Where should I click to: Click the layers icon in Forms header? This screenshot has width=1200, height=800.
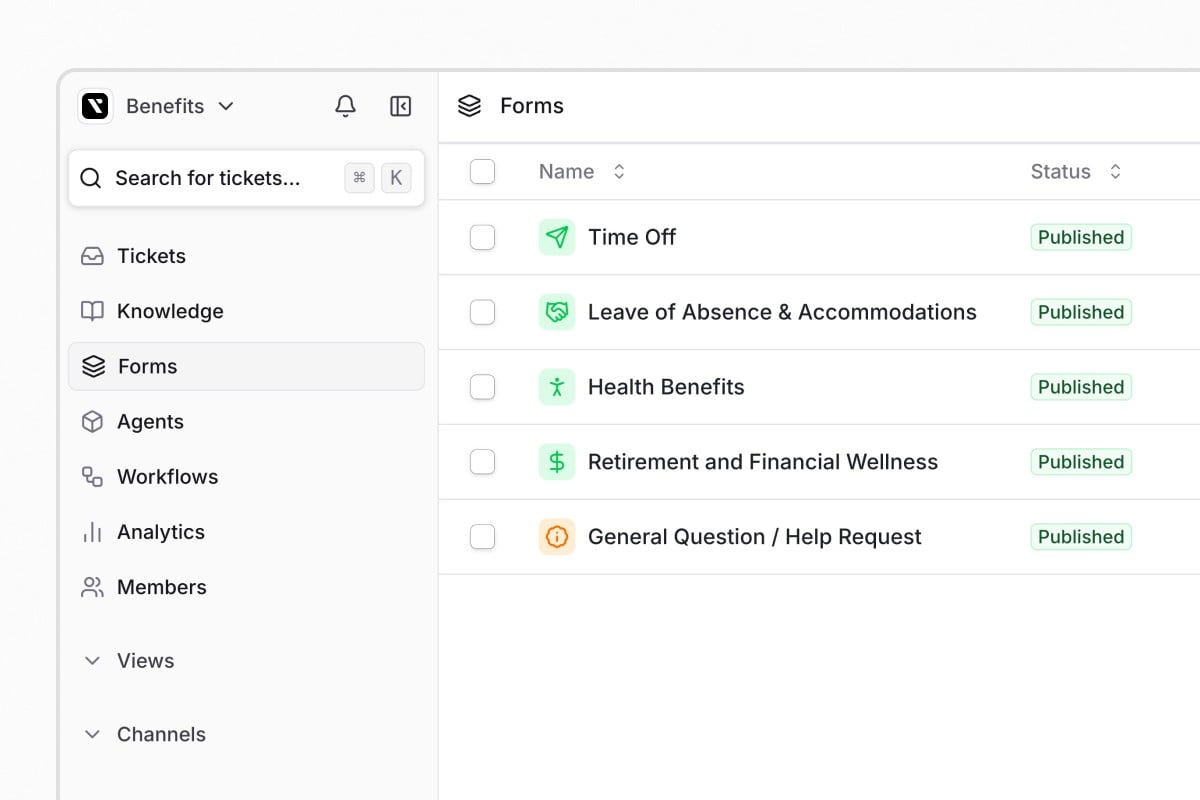click(x=469, y=106)
